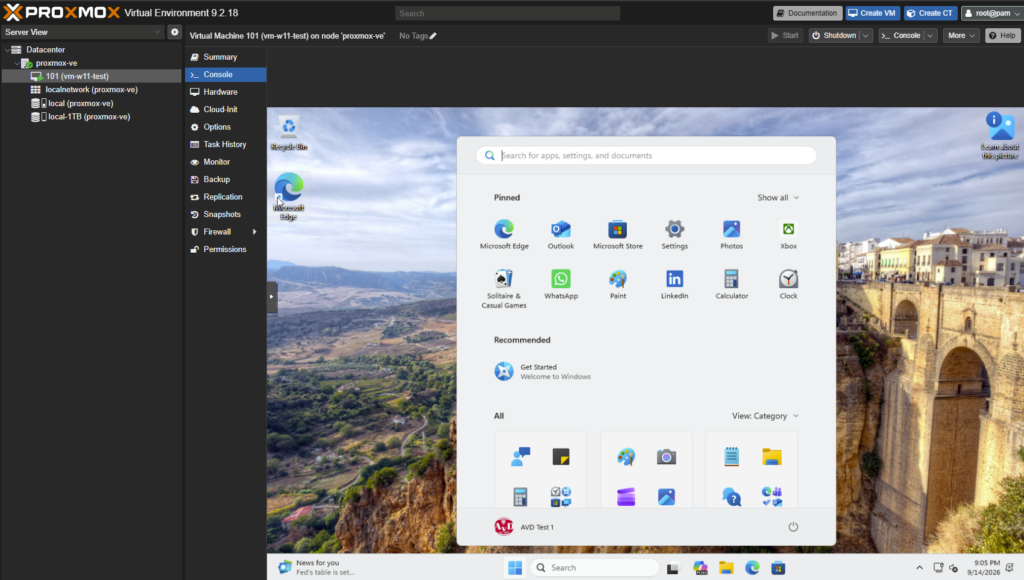The height and width of the screenshot is (580, 1024).
Task: Open the Options tab
Action: [225, 127]
